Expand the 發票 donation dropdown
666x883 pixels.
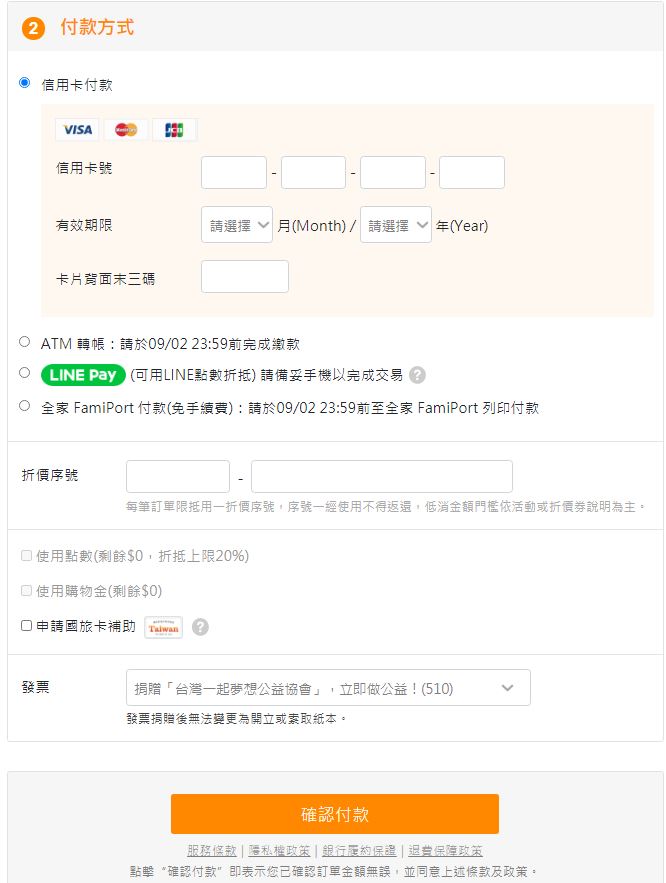coord(328,688)
